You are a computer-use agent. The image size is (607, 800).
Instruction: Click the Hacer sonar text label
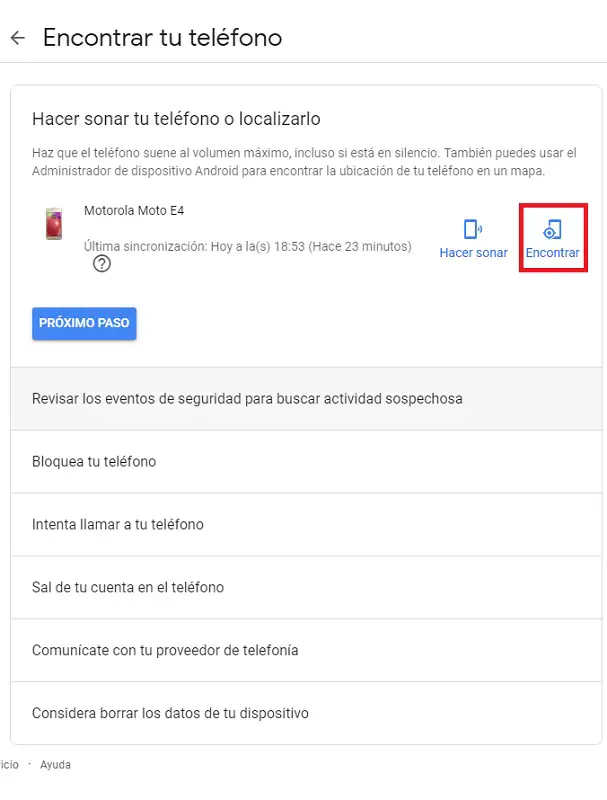click(473, 253)
